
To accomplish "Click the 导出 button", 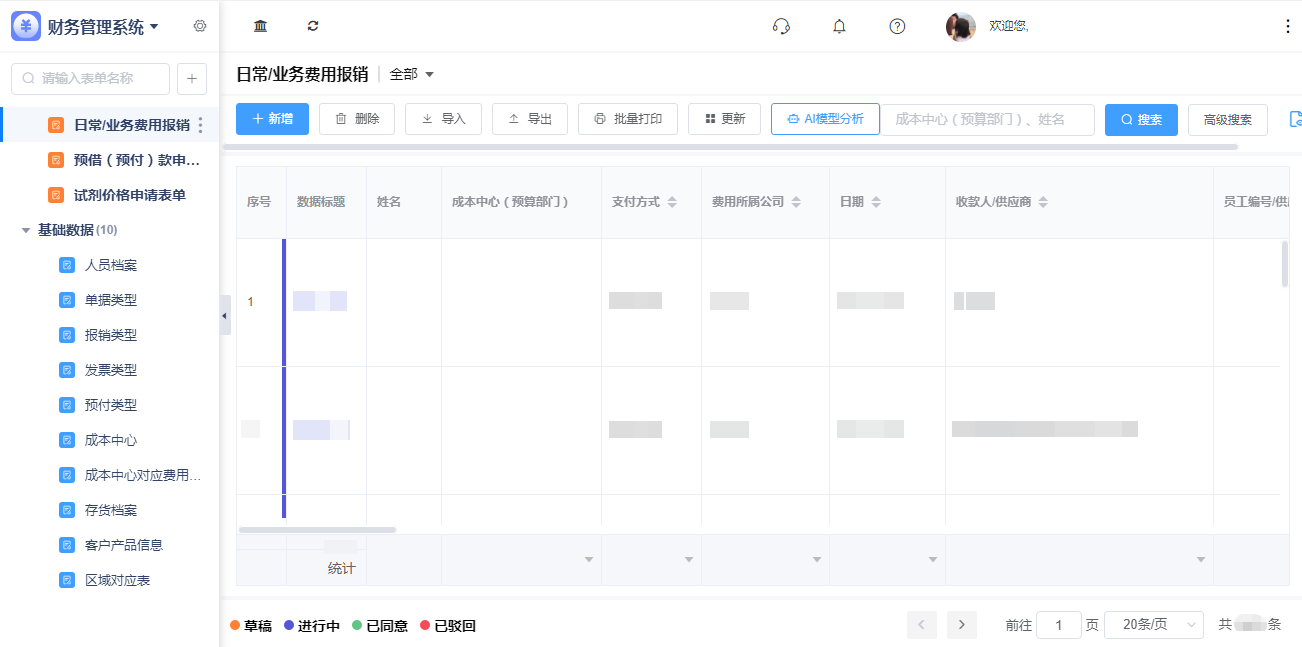I will pos(530,119).
